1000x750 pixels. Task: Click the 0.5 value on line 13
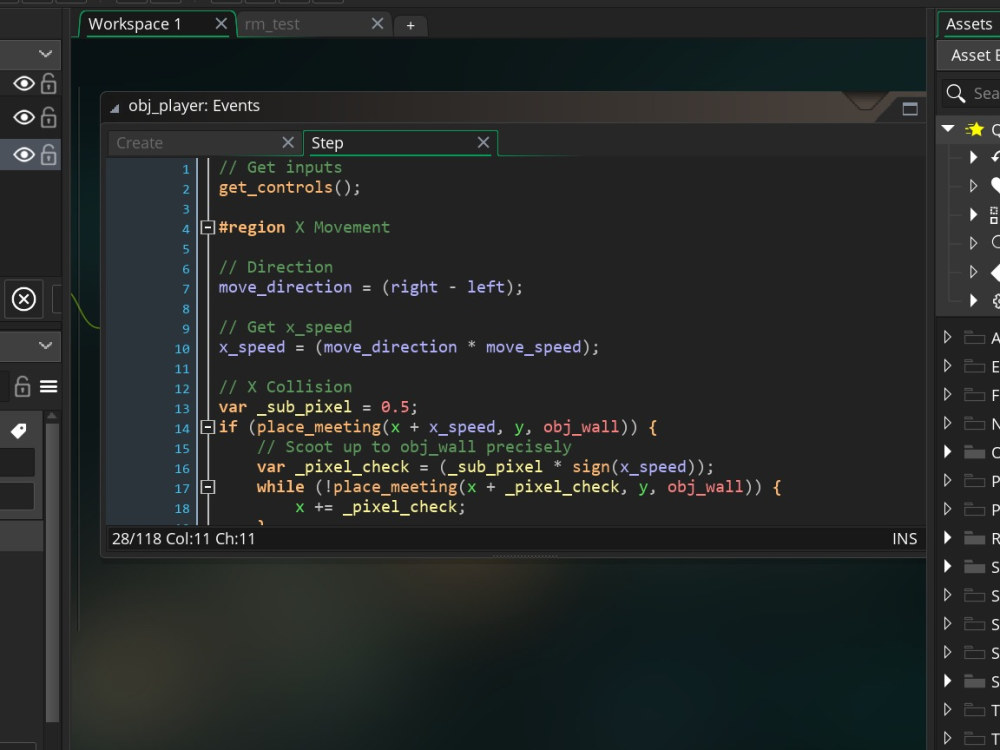coord(395,407)
